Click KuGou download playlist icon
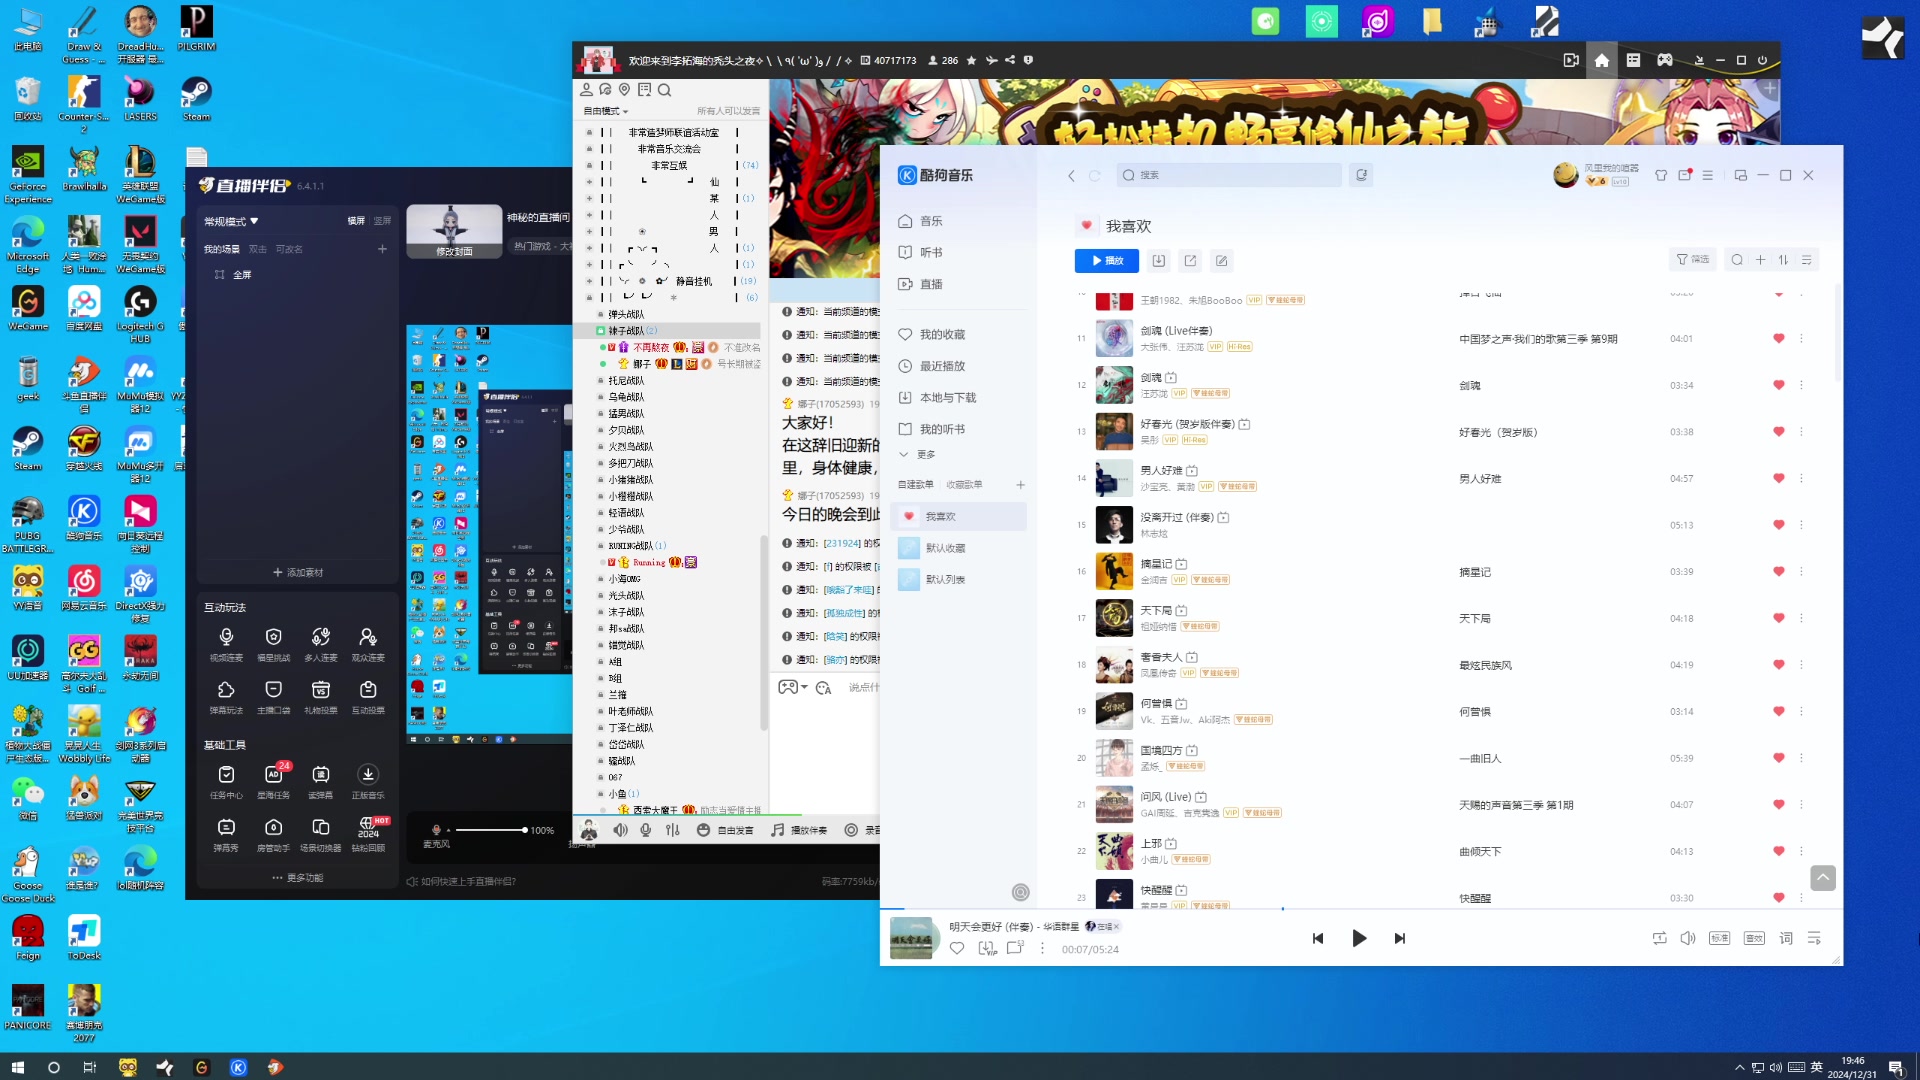Screen dimensions: 1920x1080 pos(1159,261)
